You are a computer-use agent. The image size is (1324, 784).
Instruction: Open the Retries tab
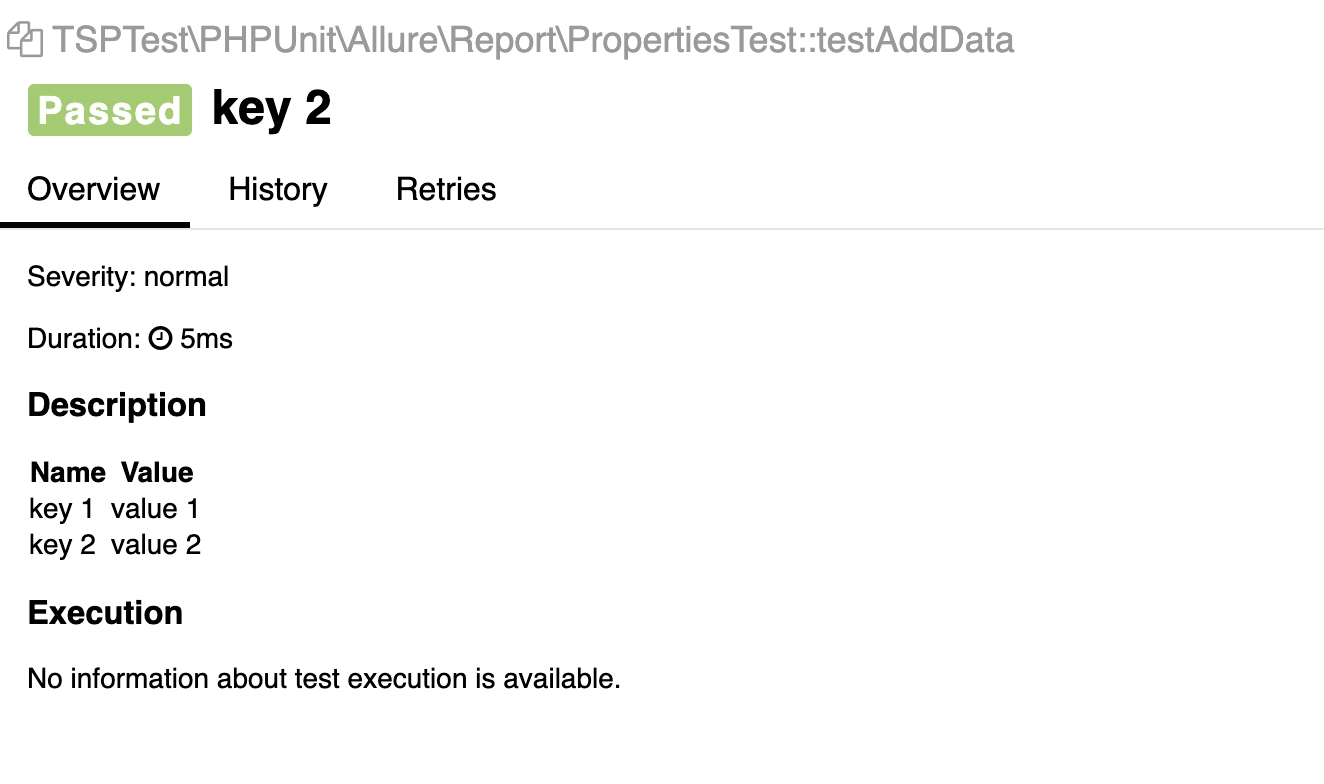[446, 190]
